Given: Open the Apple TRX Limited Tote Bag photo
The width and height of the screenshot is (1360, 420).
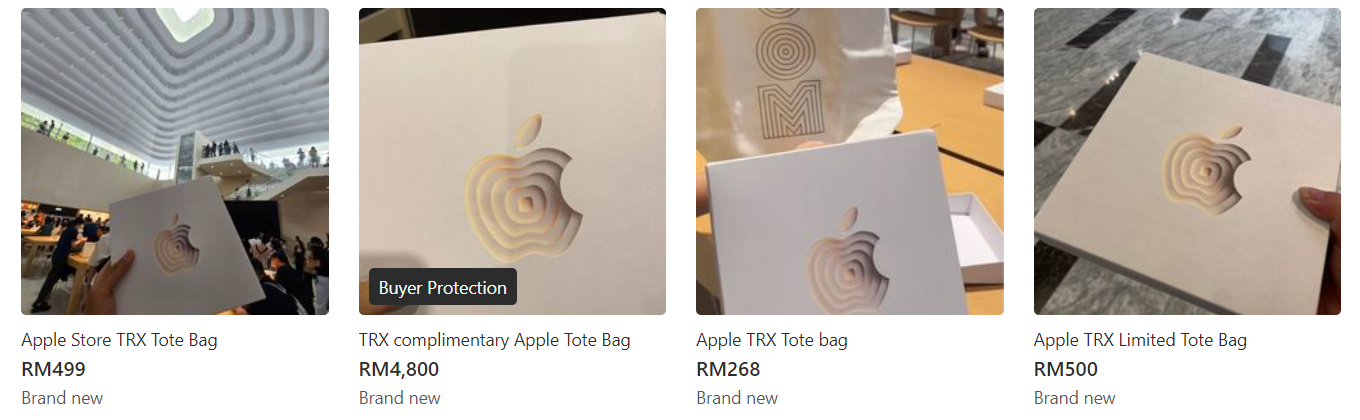Looking at the screenshot, I should (1187, 161).
